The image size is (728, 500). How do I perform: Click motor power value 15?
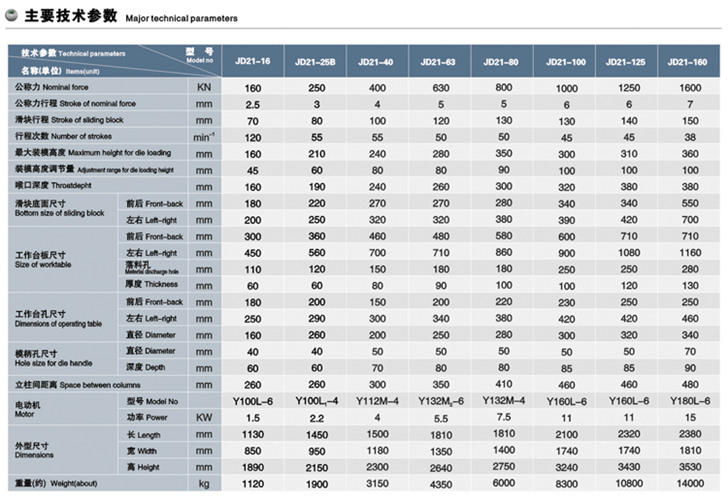pyautogui.click(x=690, y=417)
